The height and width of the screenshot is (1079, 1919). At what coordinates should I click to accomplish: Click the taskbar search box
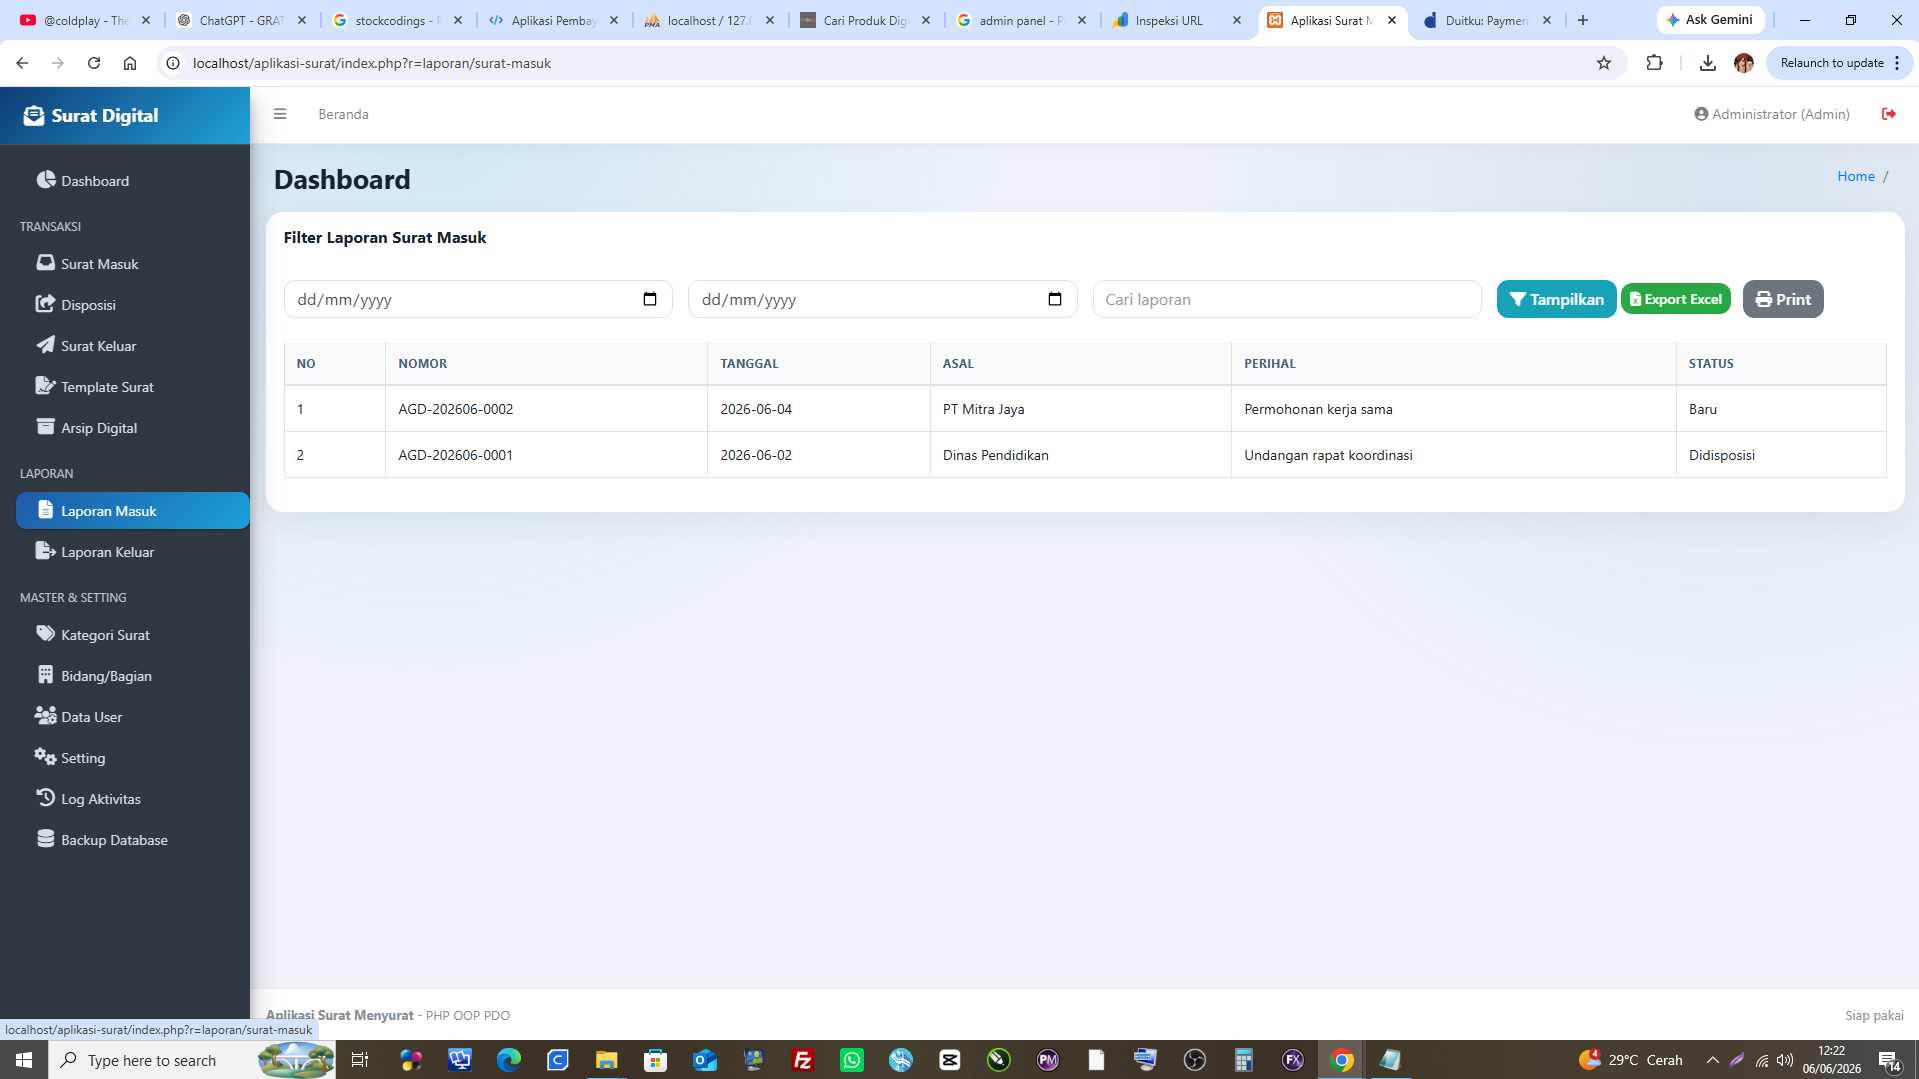click(192, 1060)
